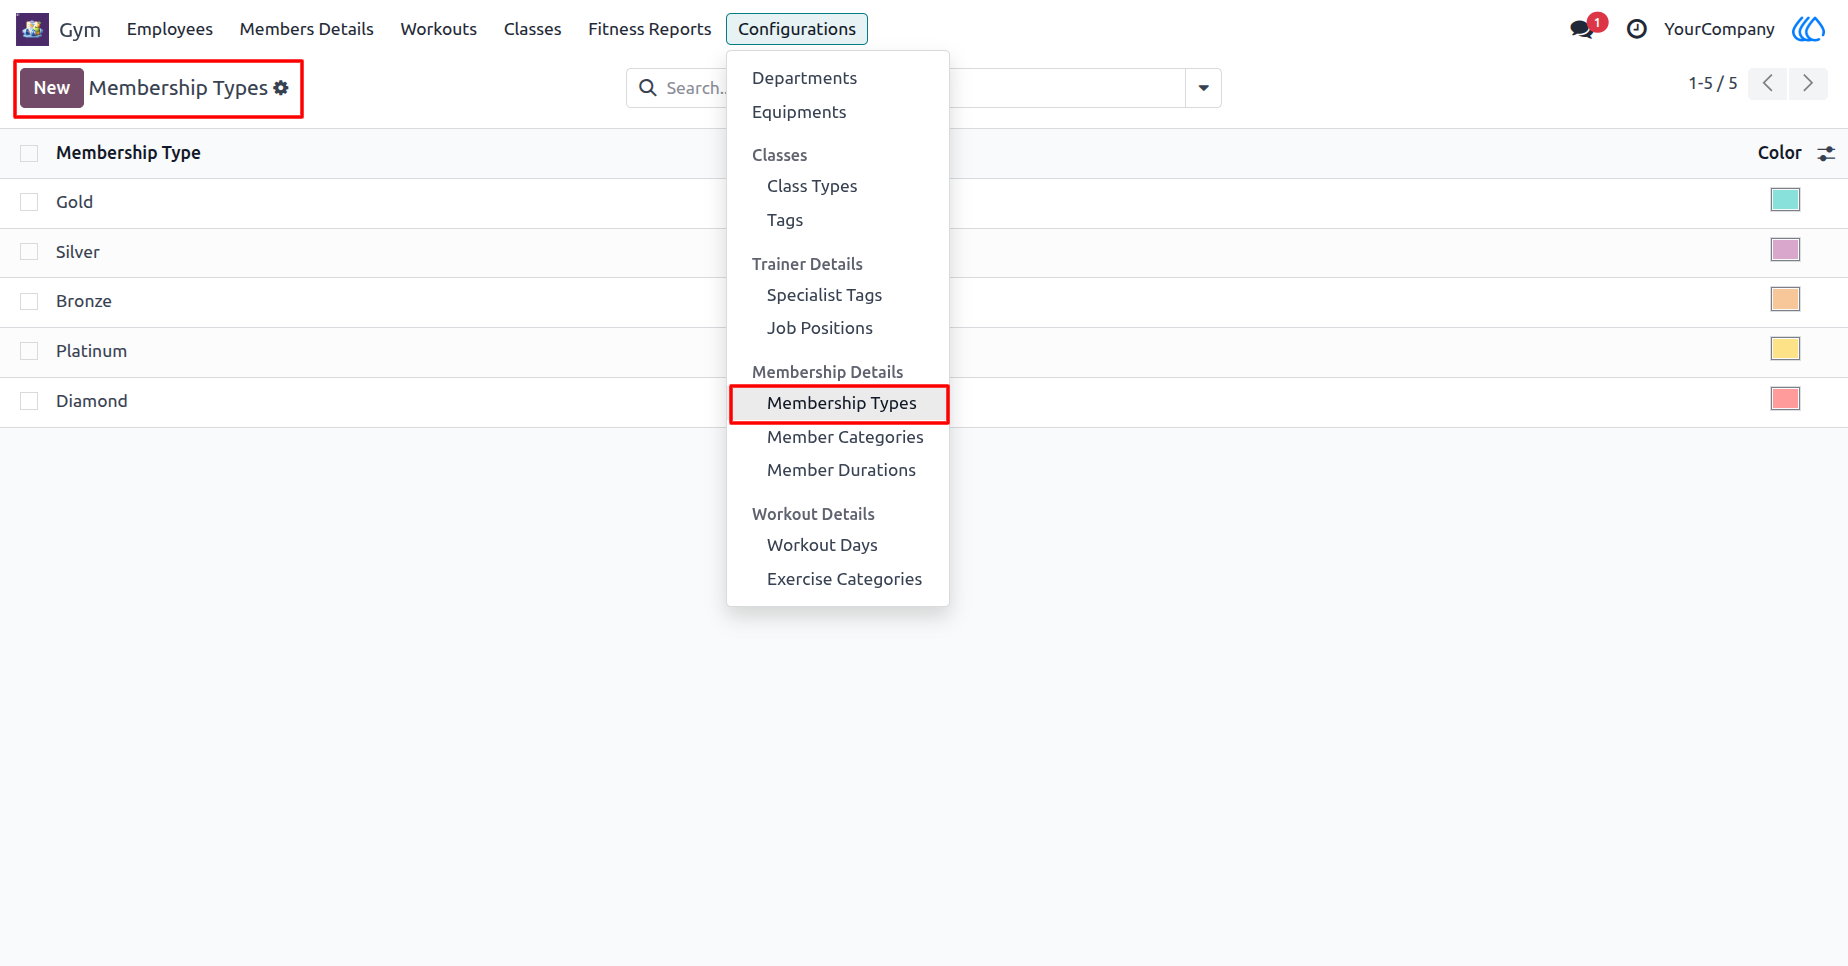
Task: Check the Platinum row checkbox
Action: tap(29, 351)
